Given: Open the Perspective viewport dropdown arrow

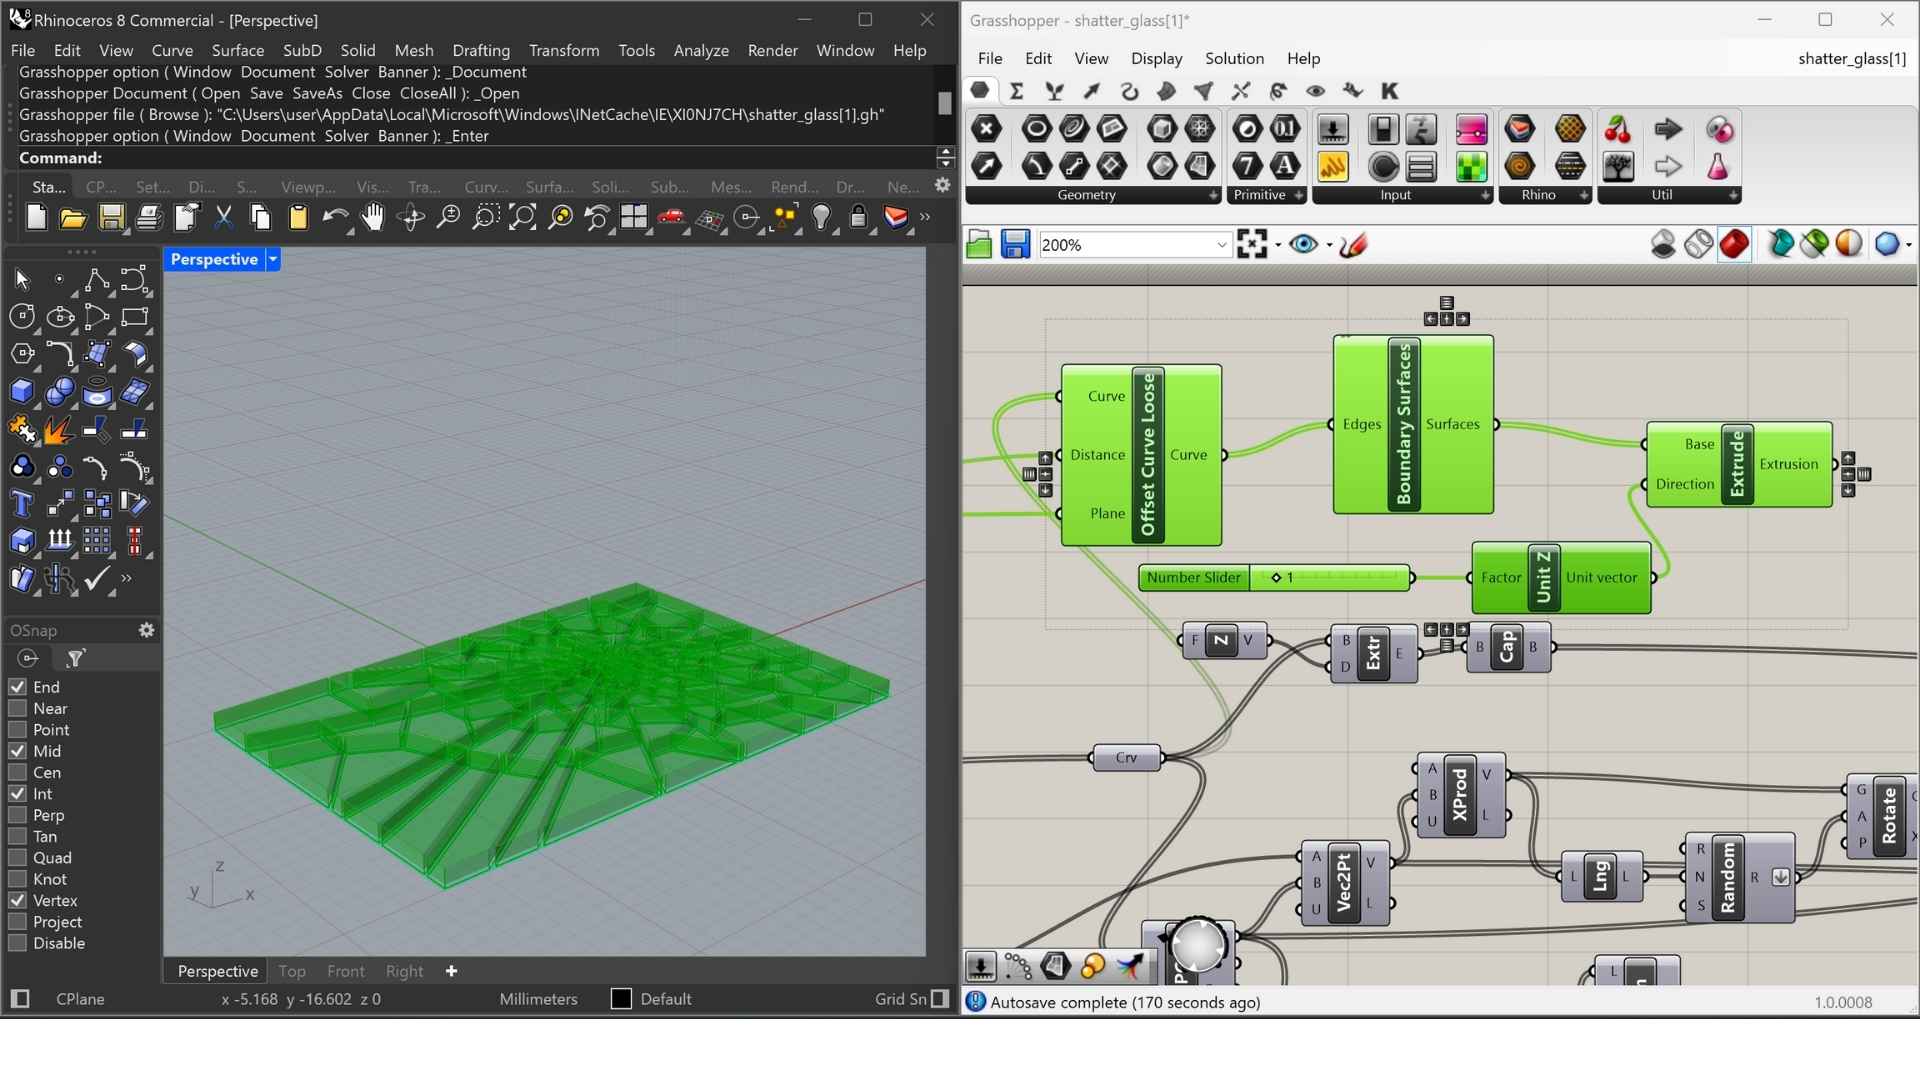Looking at the screenshot, I should click(x=272, y=259).
